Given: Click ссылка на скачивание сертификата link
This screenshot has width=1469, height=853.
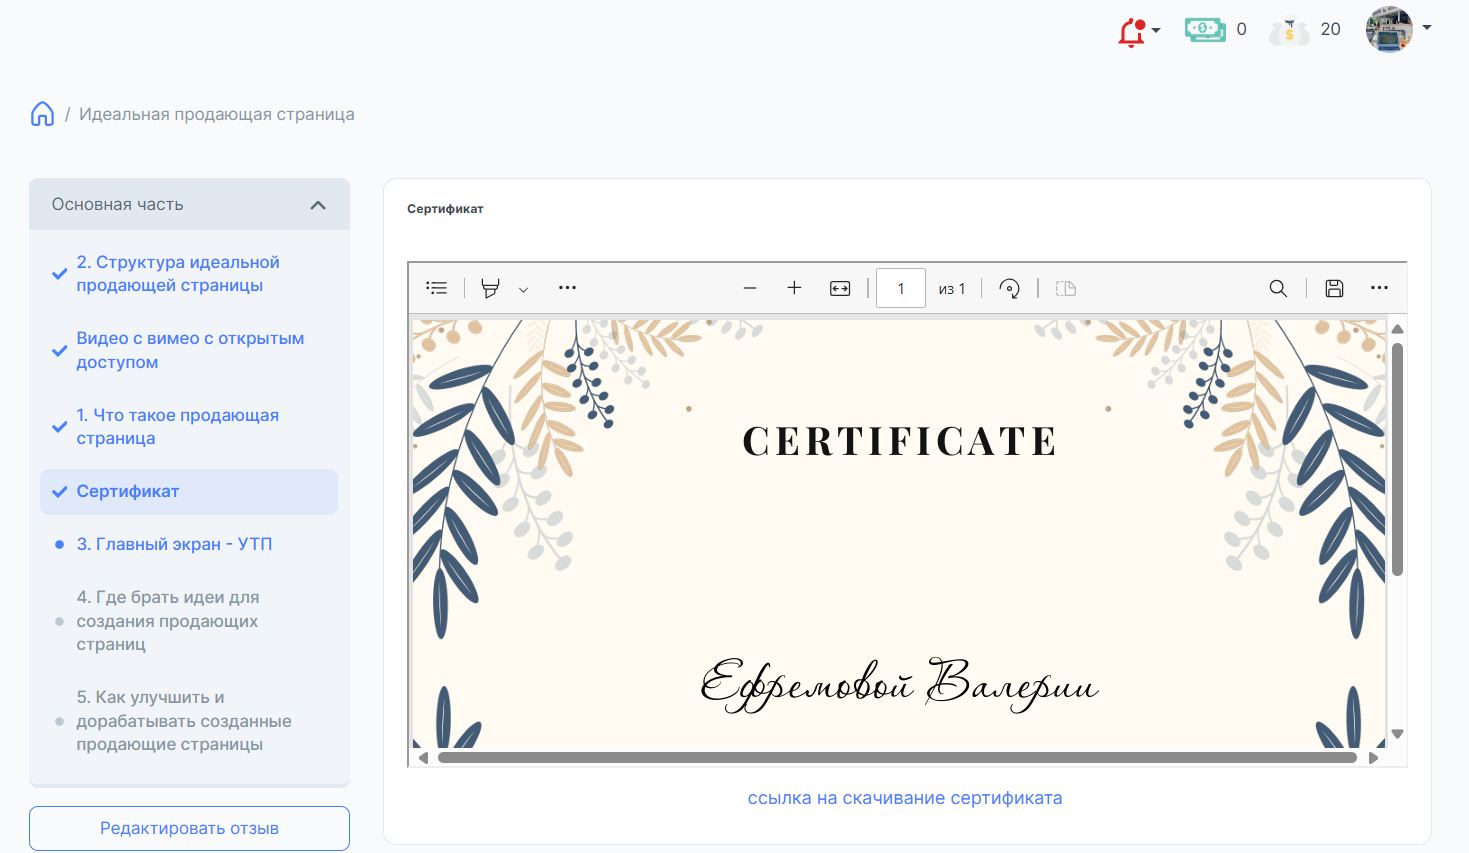Looking at the screenshot, I should 904,798.
